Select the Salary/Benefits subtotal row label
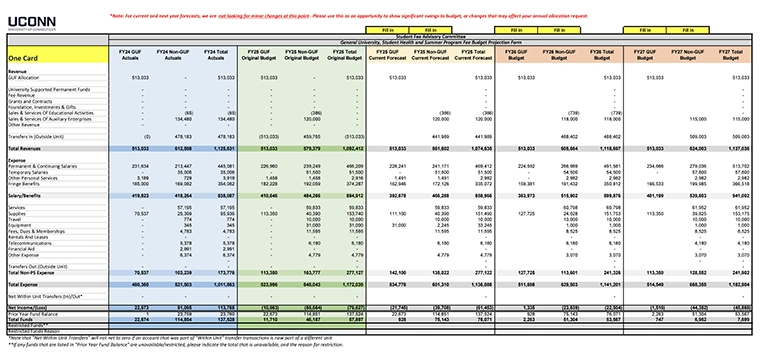Viewport: 760px width, 360px height. [x=24, y=196]
